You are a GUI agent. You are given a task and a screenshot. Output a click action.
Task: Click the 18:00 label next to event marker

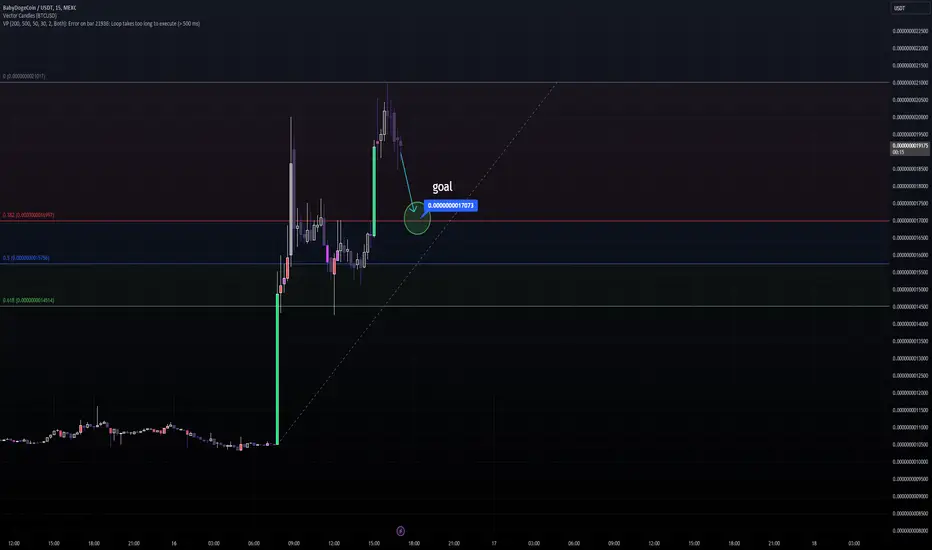[x=414, y=543]
